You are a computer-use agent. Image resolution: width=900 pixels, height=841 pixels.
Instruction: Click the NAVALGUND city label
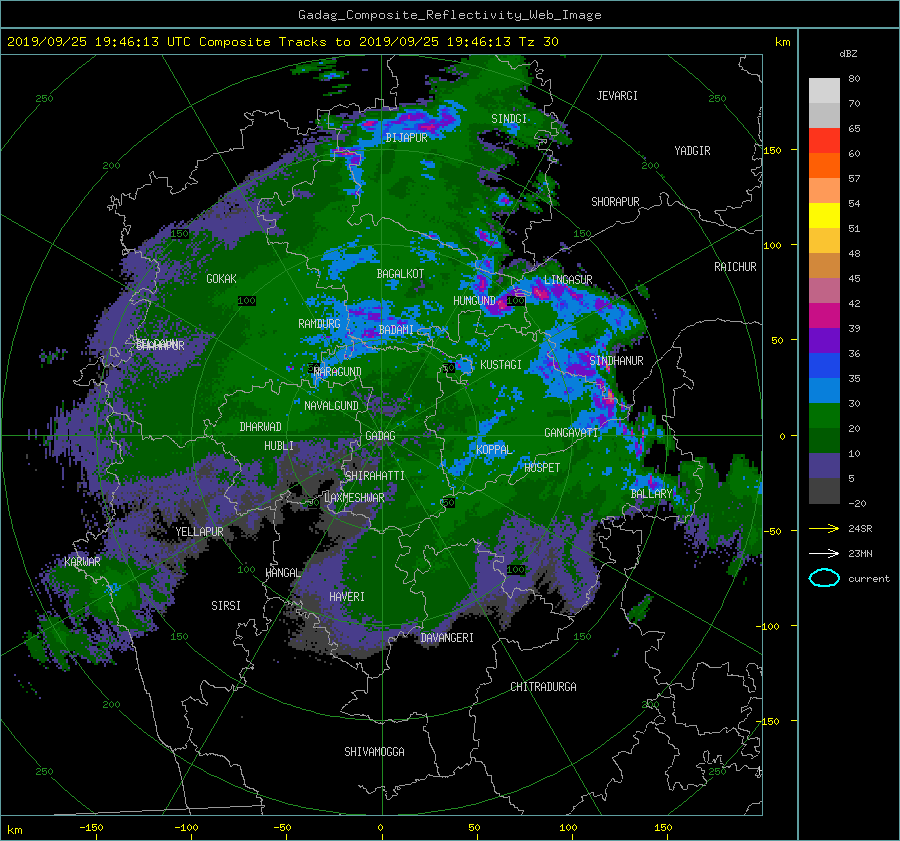click(x=331, y=406)
